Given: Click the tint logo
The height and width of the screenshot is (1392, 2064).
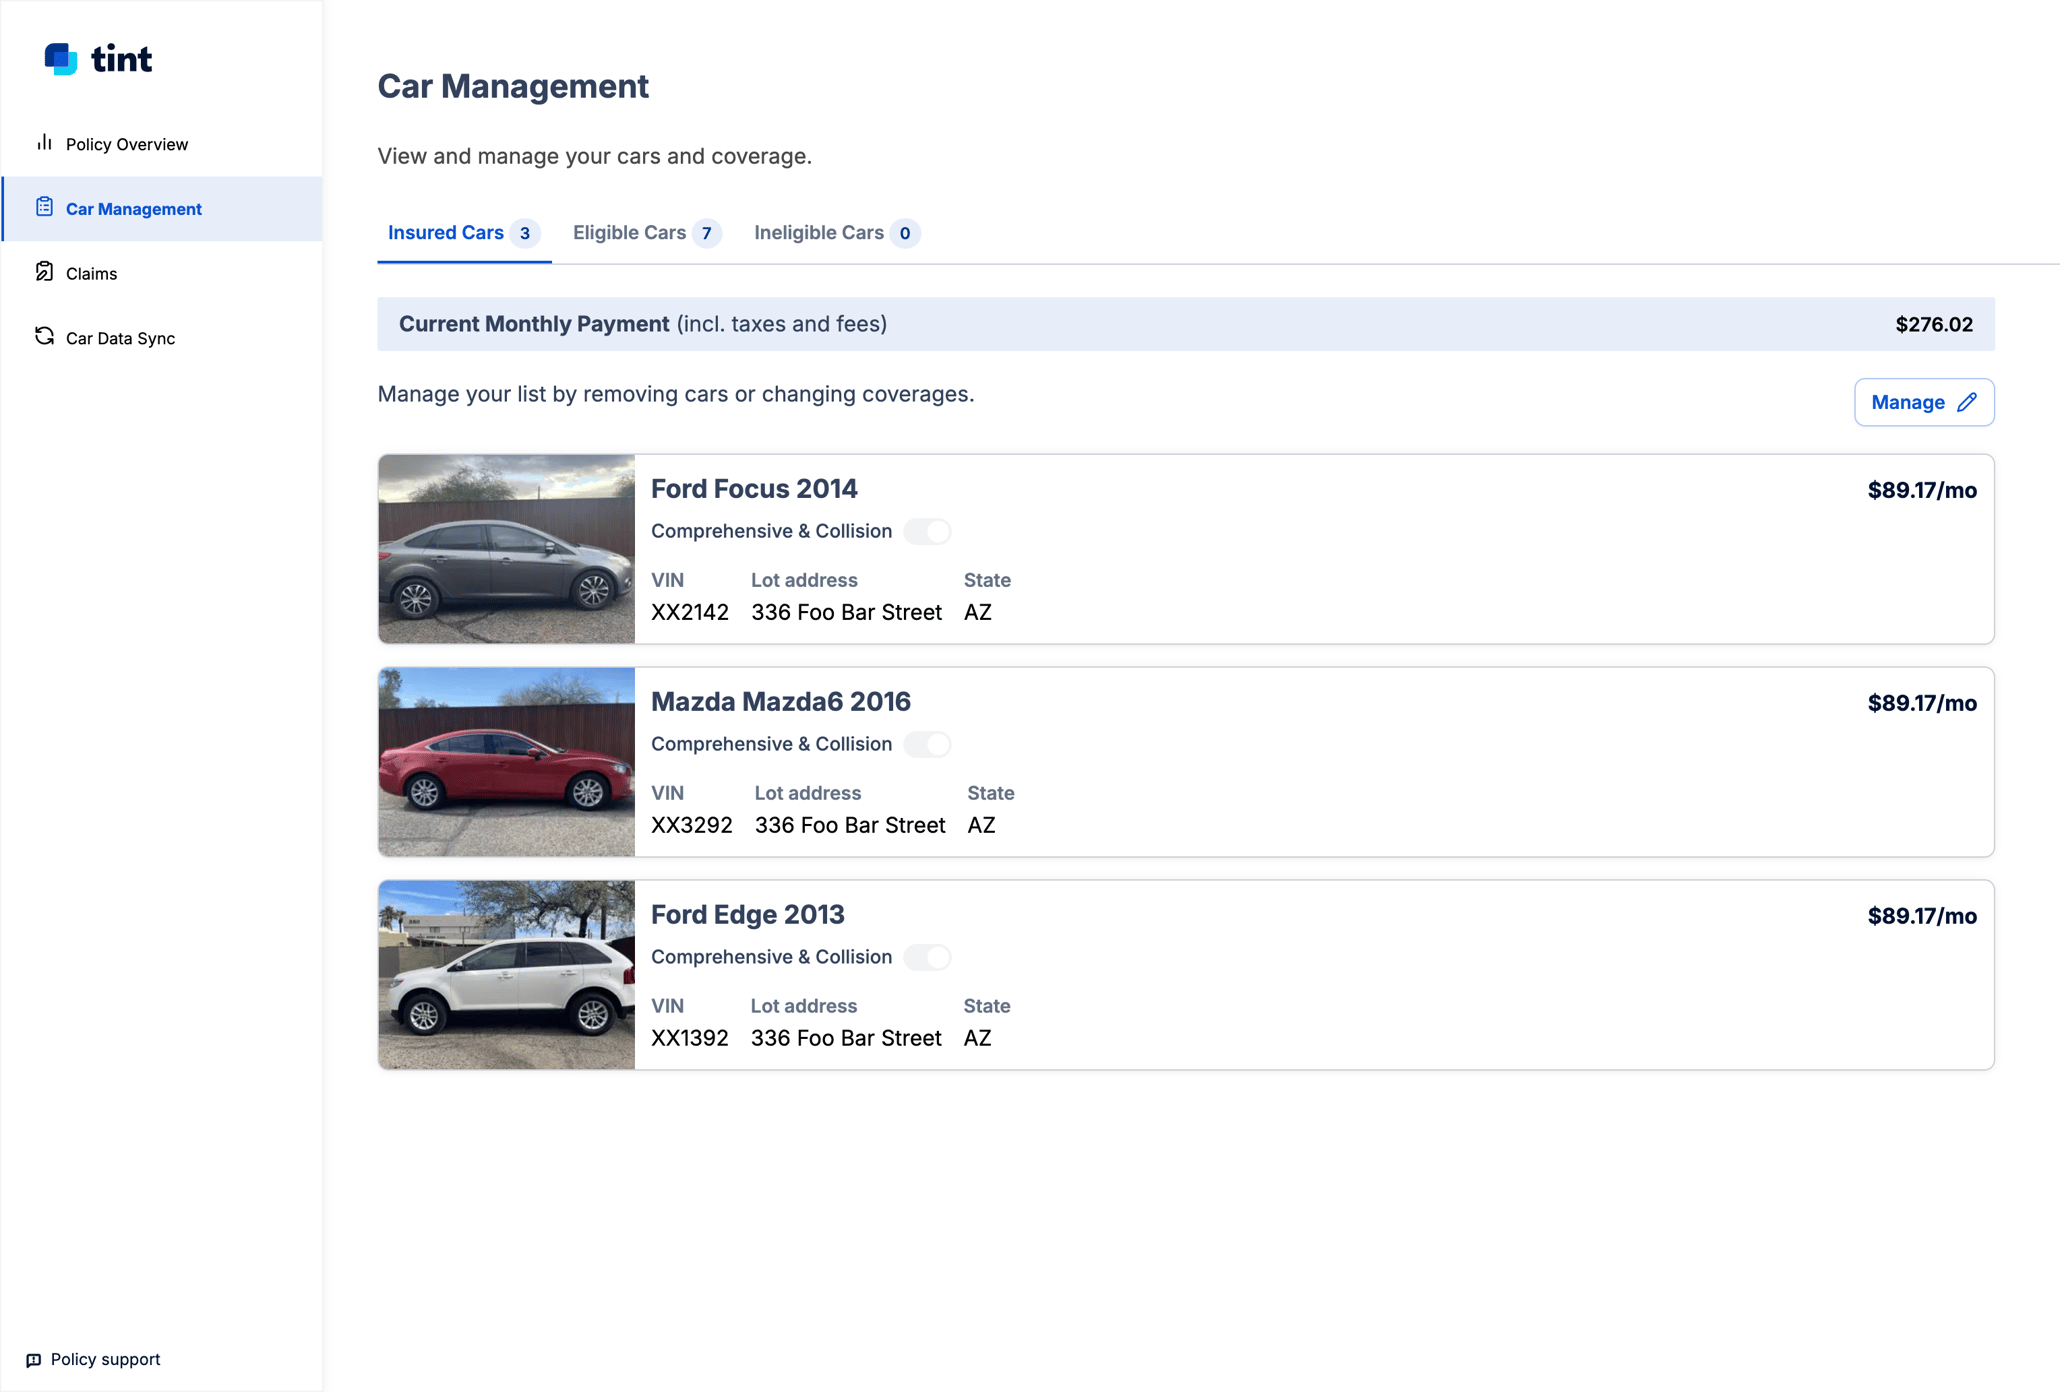Looking at the screenshot, I should click(x=98, y=59).
